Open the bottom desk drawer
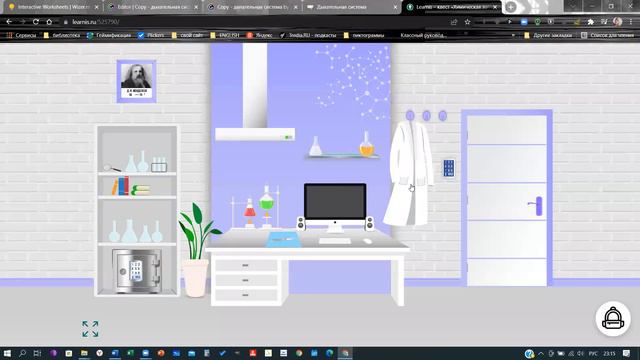This screenshot has width=640, height=360. pyautogui.click(x=245, y=295)
